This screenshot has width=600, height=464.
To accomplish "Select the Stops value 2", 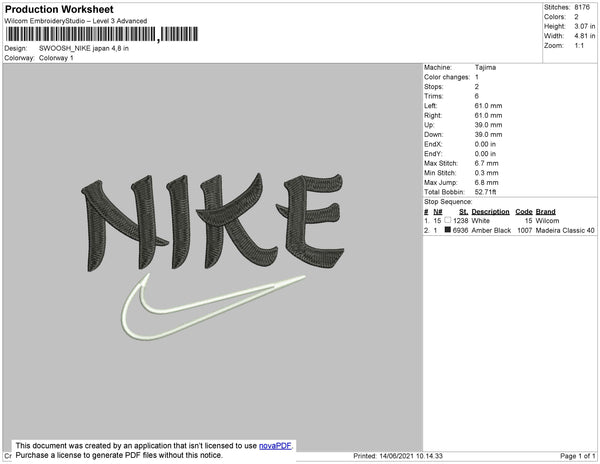I will (x=476, y=86).
